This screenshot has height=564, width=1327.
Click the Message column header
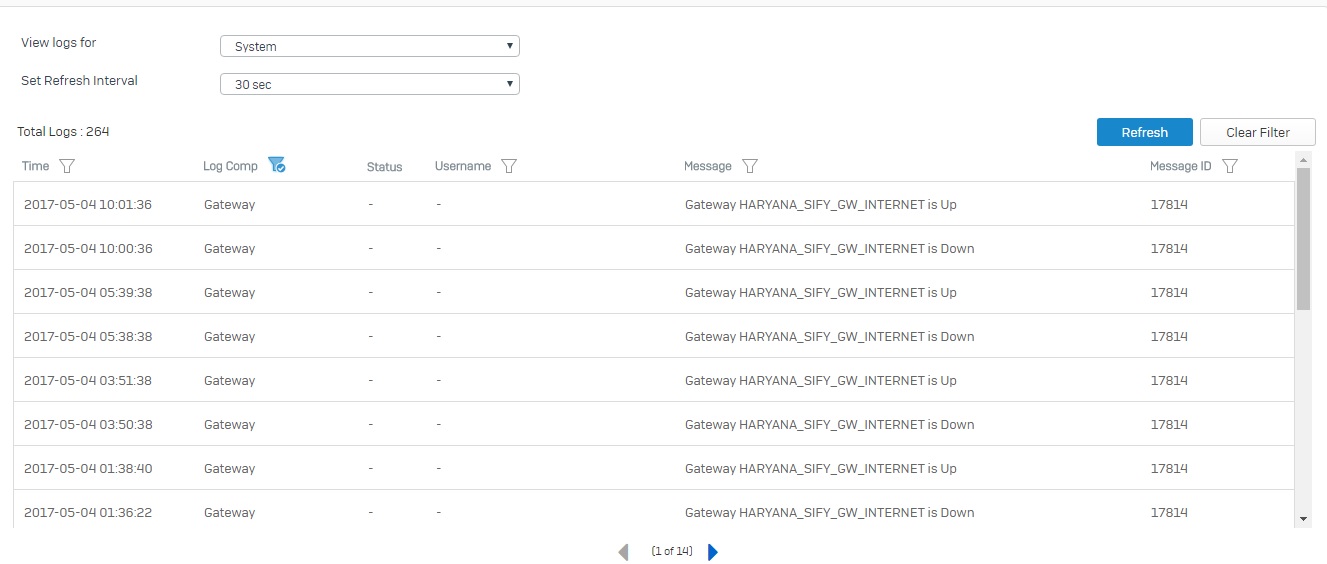coord(708,166)
